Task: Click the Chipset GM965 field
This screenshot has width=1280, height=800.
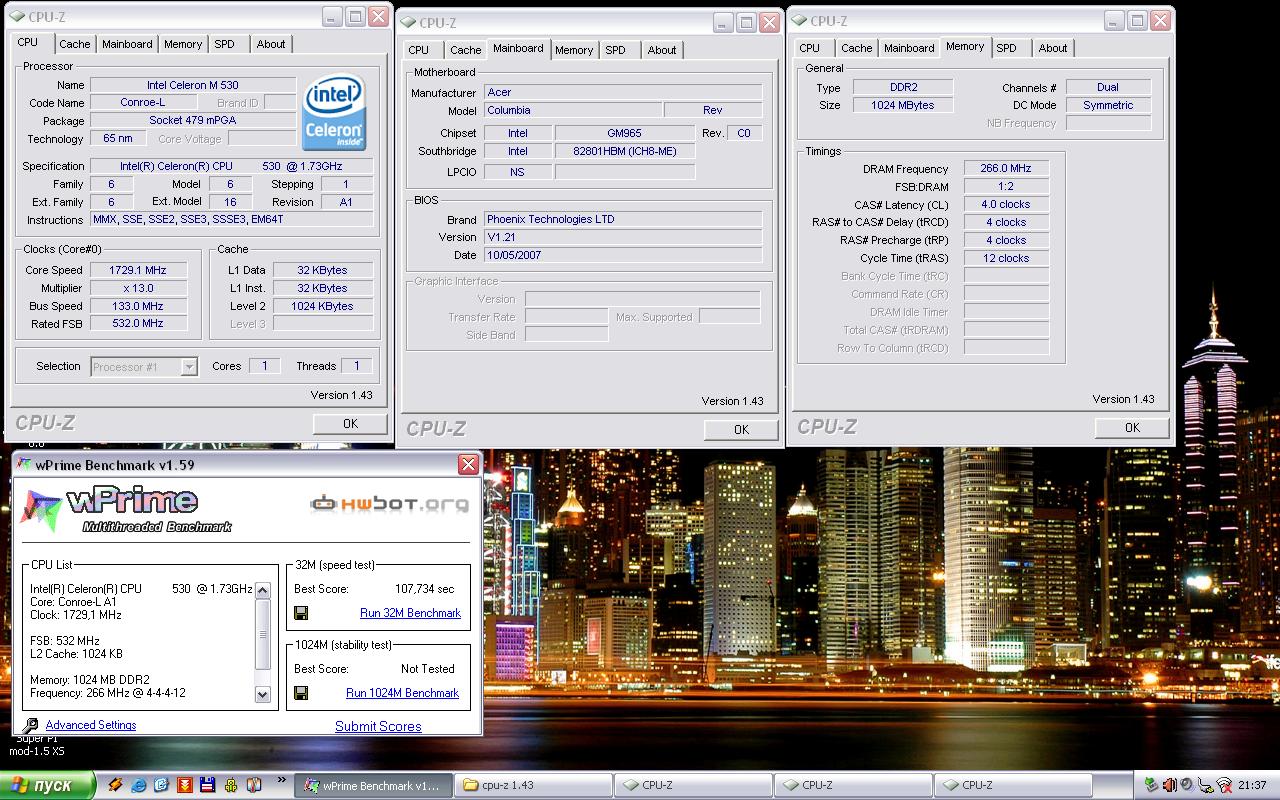Action: [x=625, y=133]
